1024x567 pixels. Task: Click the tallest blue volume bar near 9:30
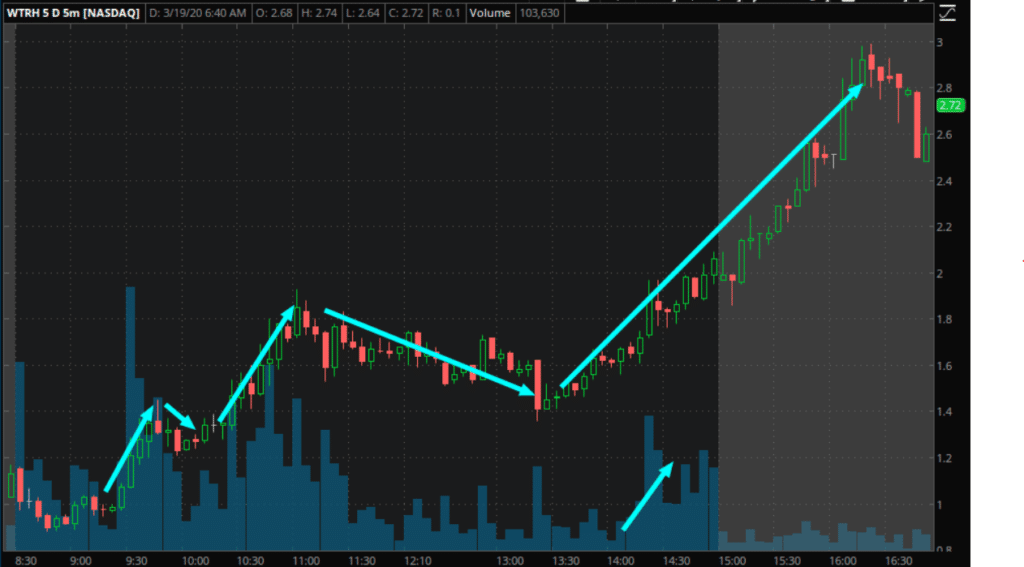[131, 418]
